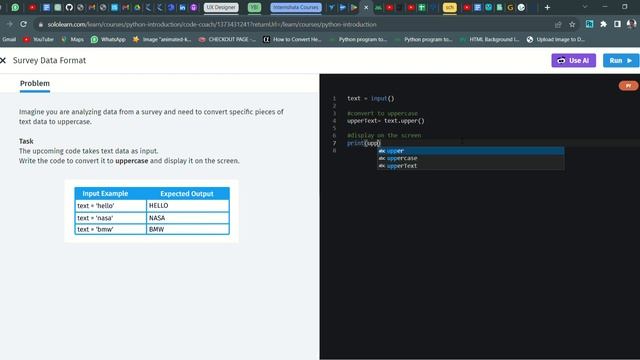Toggle the browser side panel
Viewport: 640px width, 360px height.
[617, 24]
